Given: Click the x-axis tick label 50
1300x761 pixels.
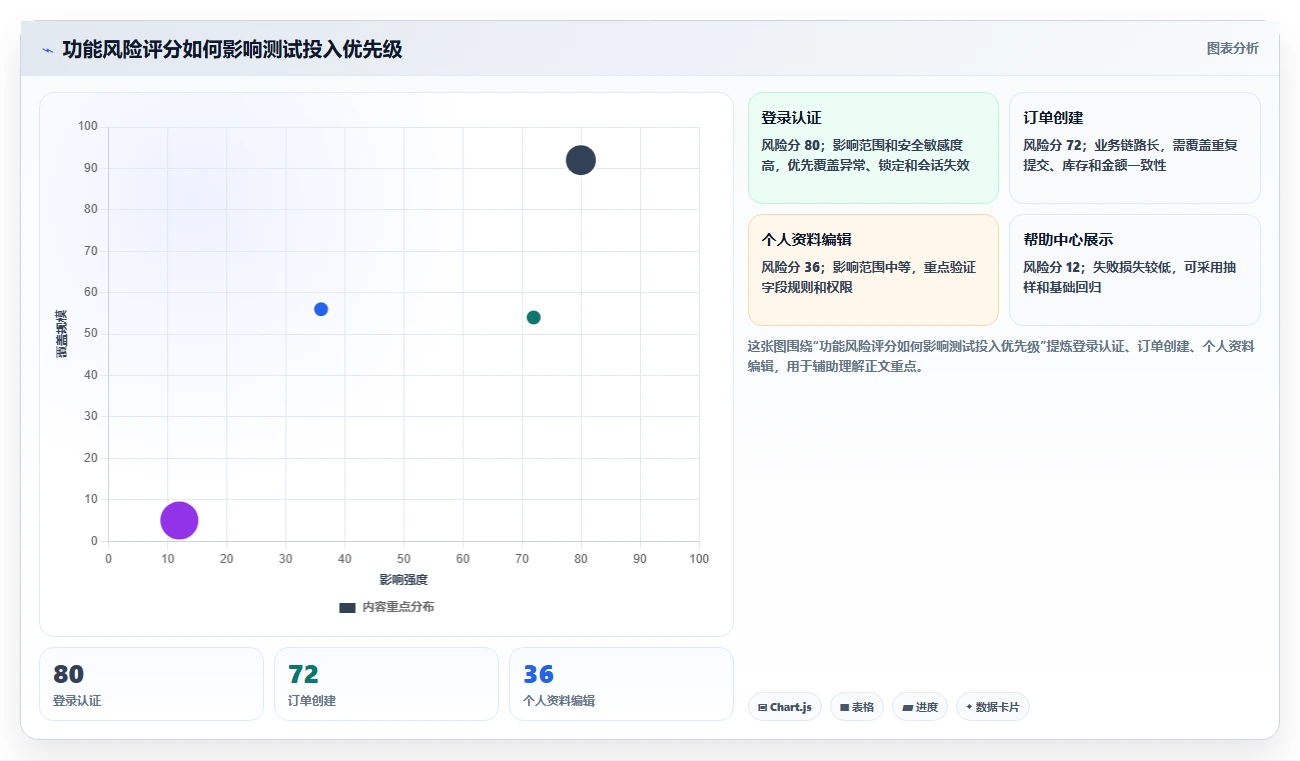Looking at the screenshot, I should 404,559.
